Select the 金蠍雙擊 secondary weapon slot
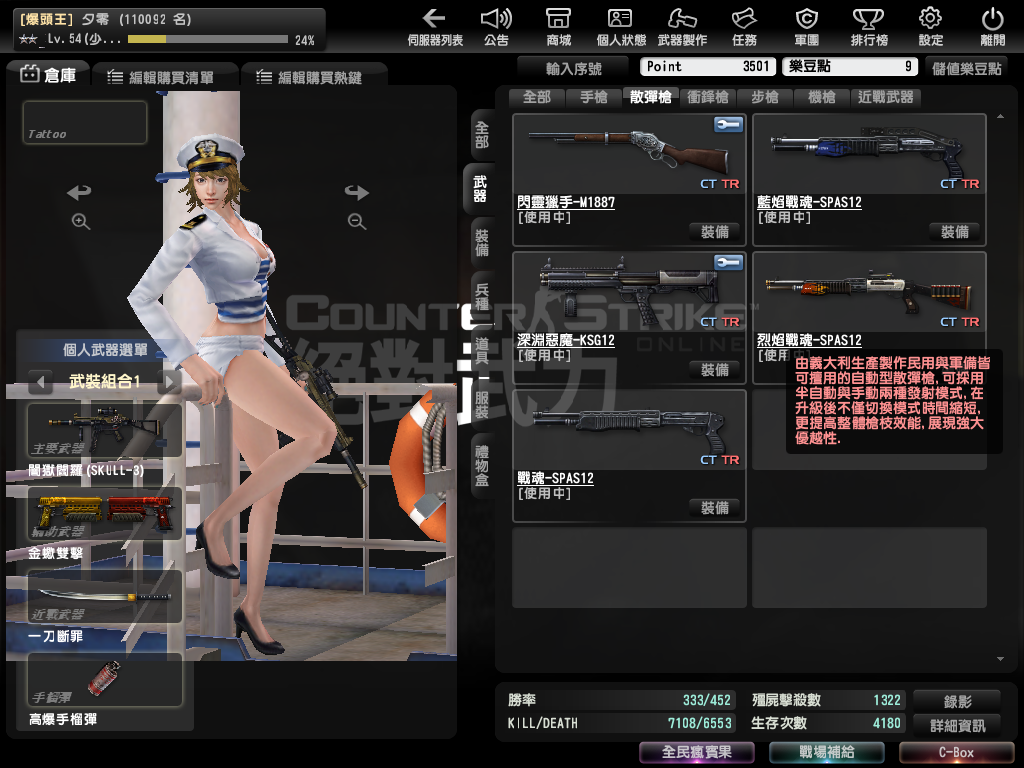1024x768 pixels. (x=104, y=513)
